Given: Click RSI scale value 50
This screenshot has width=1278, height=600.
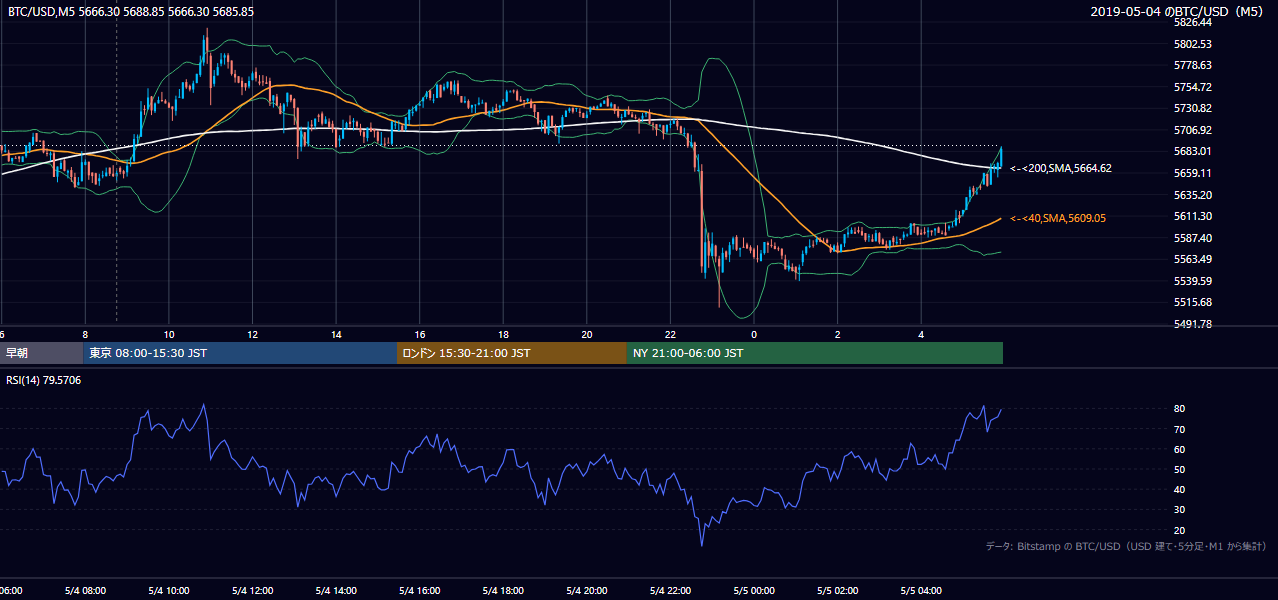Looking at the screenshot, I should click(x=1179, y=470).
